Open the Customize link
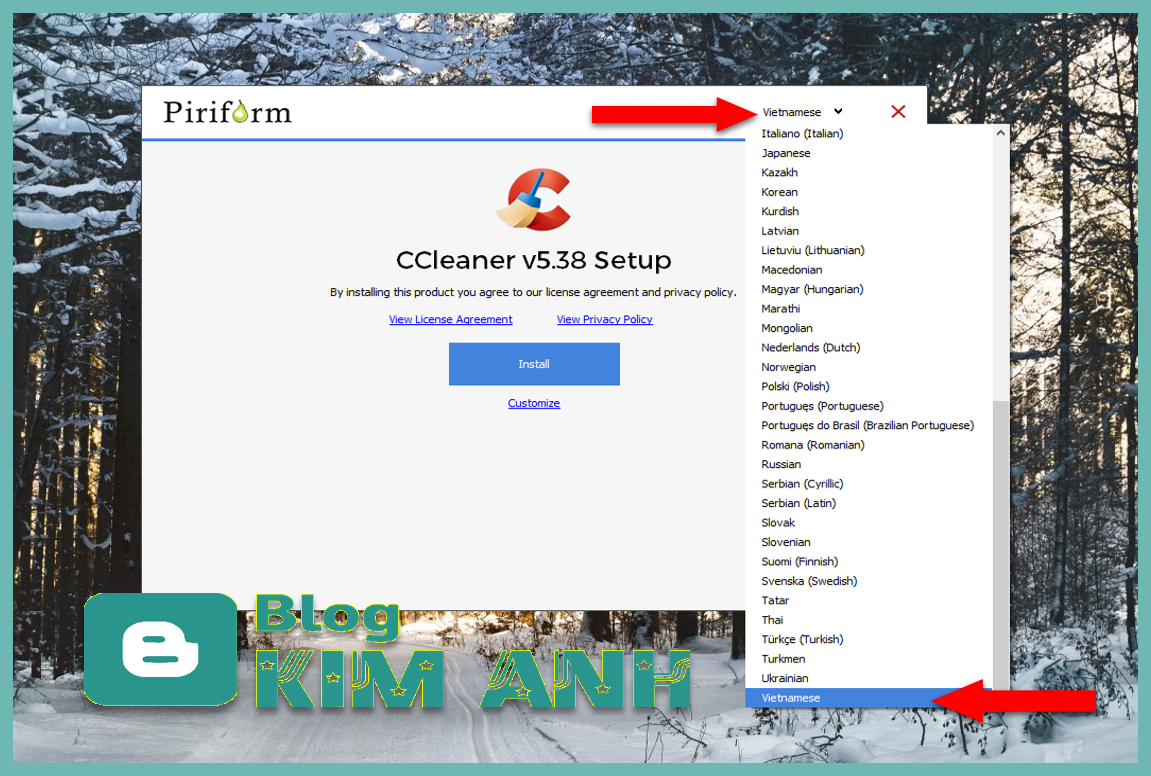Image resolution: width=1151 pixels, height=776 pixels. (x=534, y=403)
